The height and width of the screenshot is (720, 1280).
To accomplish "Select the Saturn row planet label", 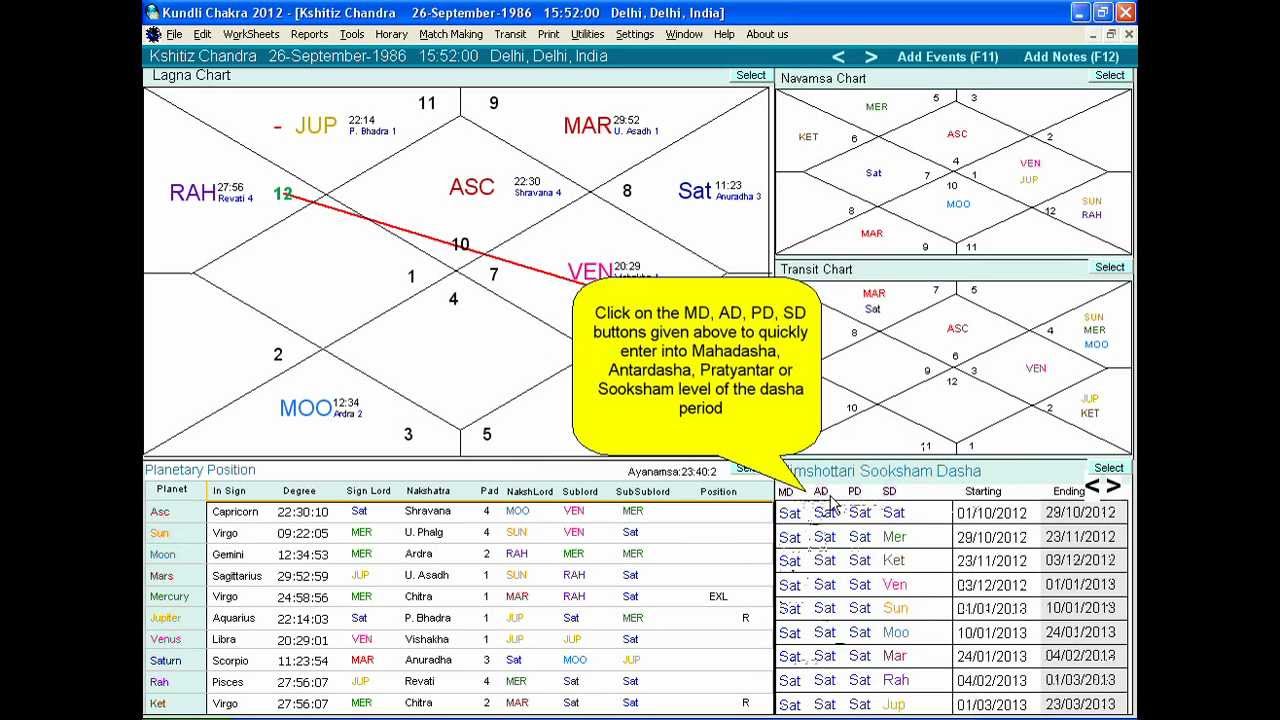I will pos(166,661).
